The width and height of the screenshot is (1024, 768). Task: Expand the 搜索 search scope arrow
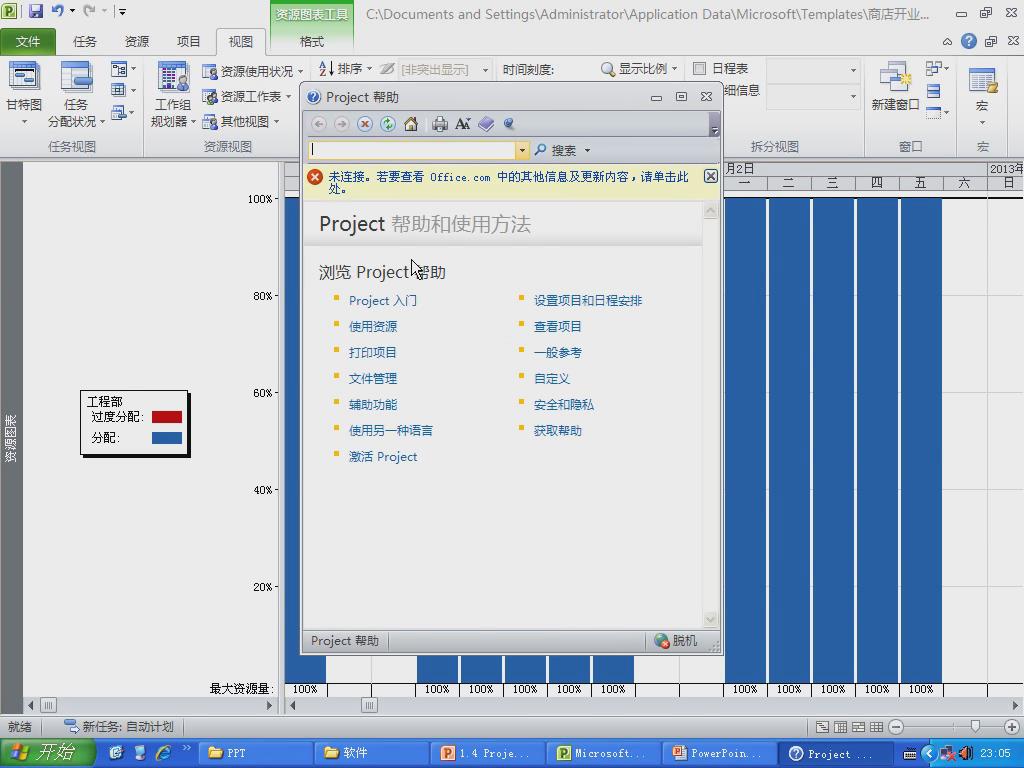click(587, 151)
